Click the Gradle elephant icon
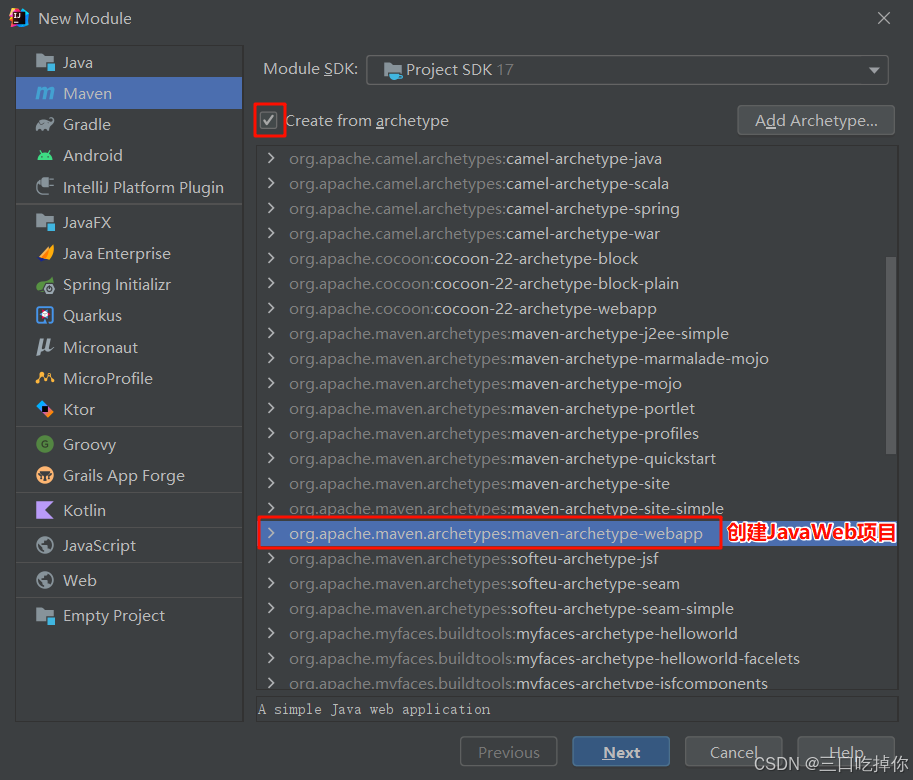 point(45,124)
